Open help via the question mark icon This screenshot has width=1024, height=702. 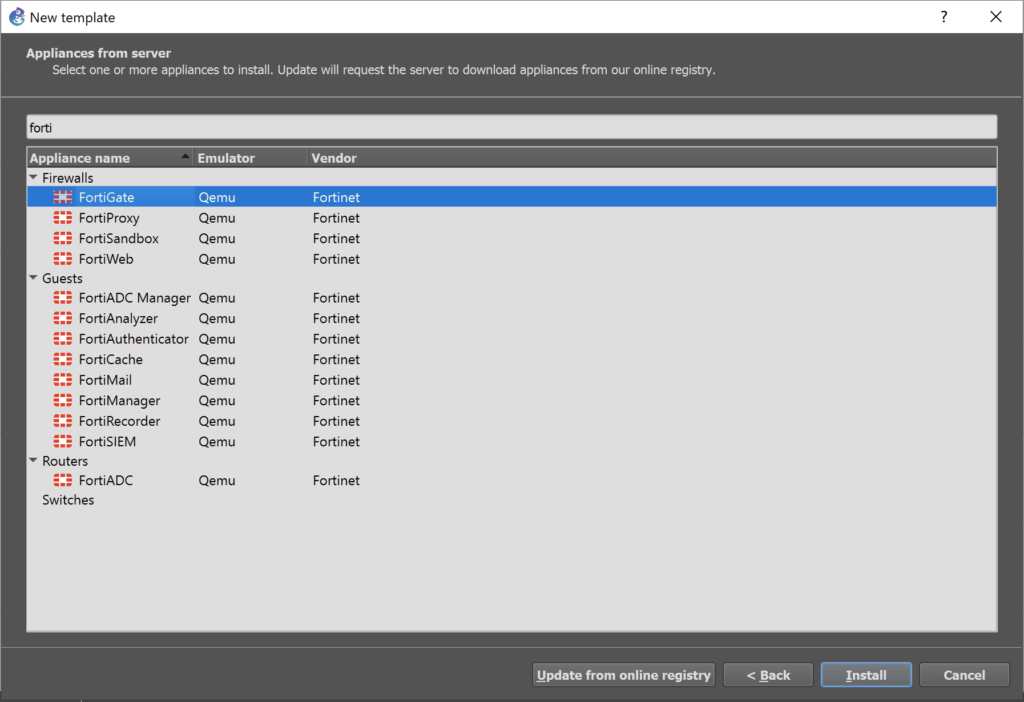pyautogui.click(x=943, y=17)
